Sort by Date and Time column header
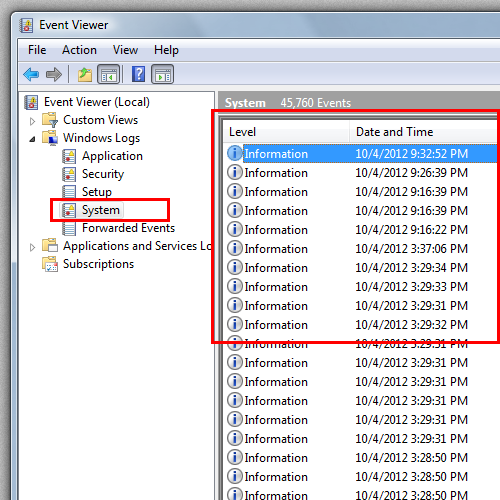The image size is (500, 500). click(423, 132)
